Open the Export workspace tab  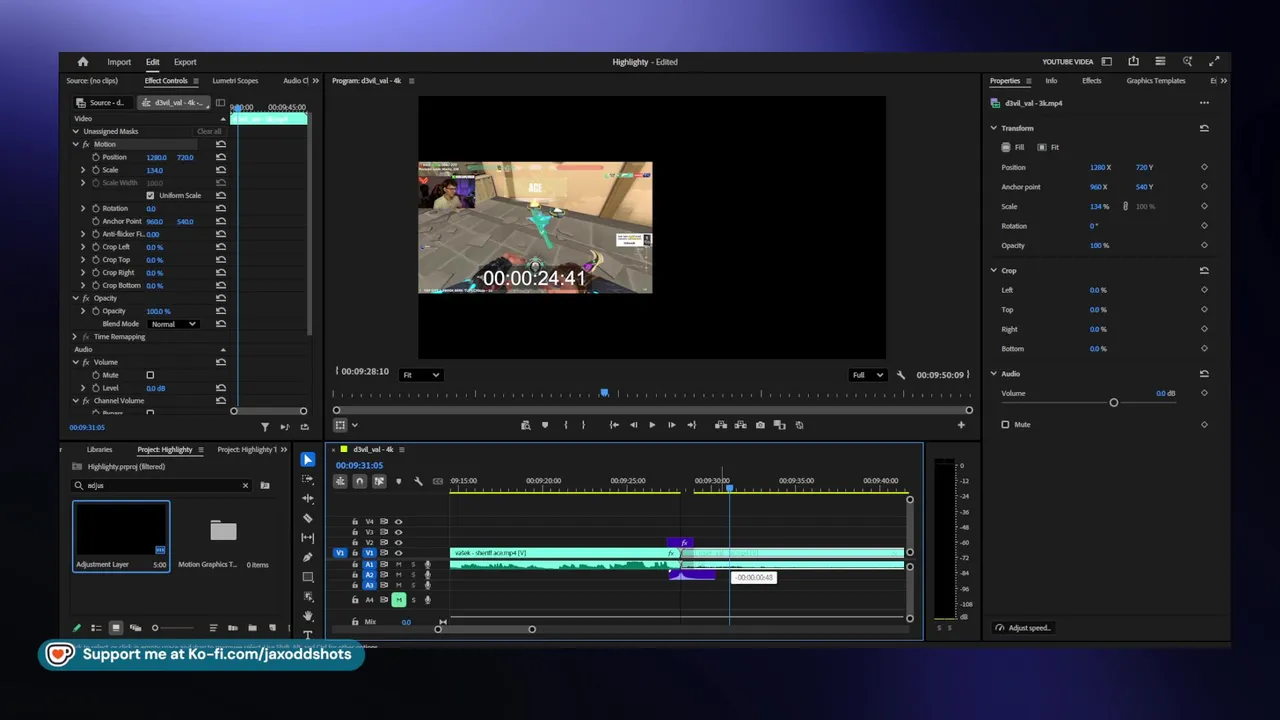(x=185, y=62)
